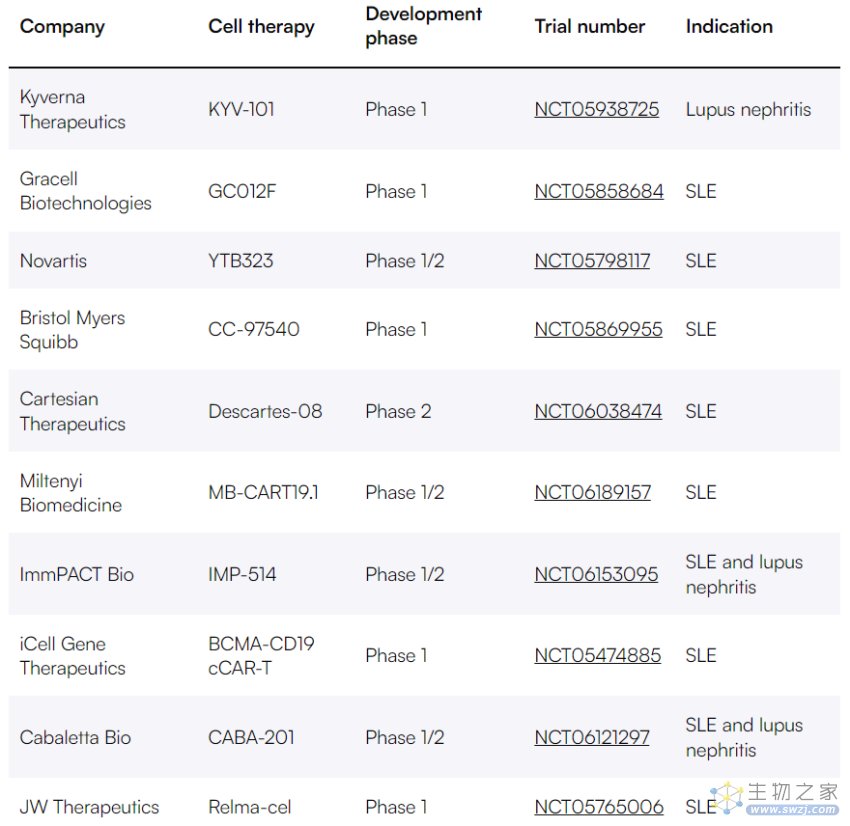Click the watermark logo icon

728,797
